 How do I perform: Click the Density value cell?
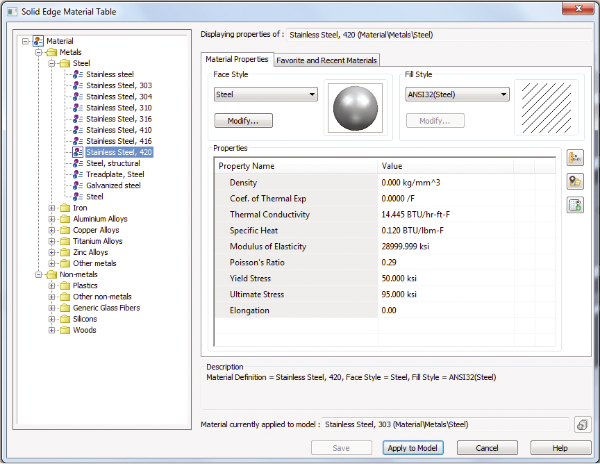pos(445,182)
